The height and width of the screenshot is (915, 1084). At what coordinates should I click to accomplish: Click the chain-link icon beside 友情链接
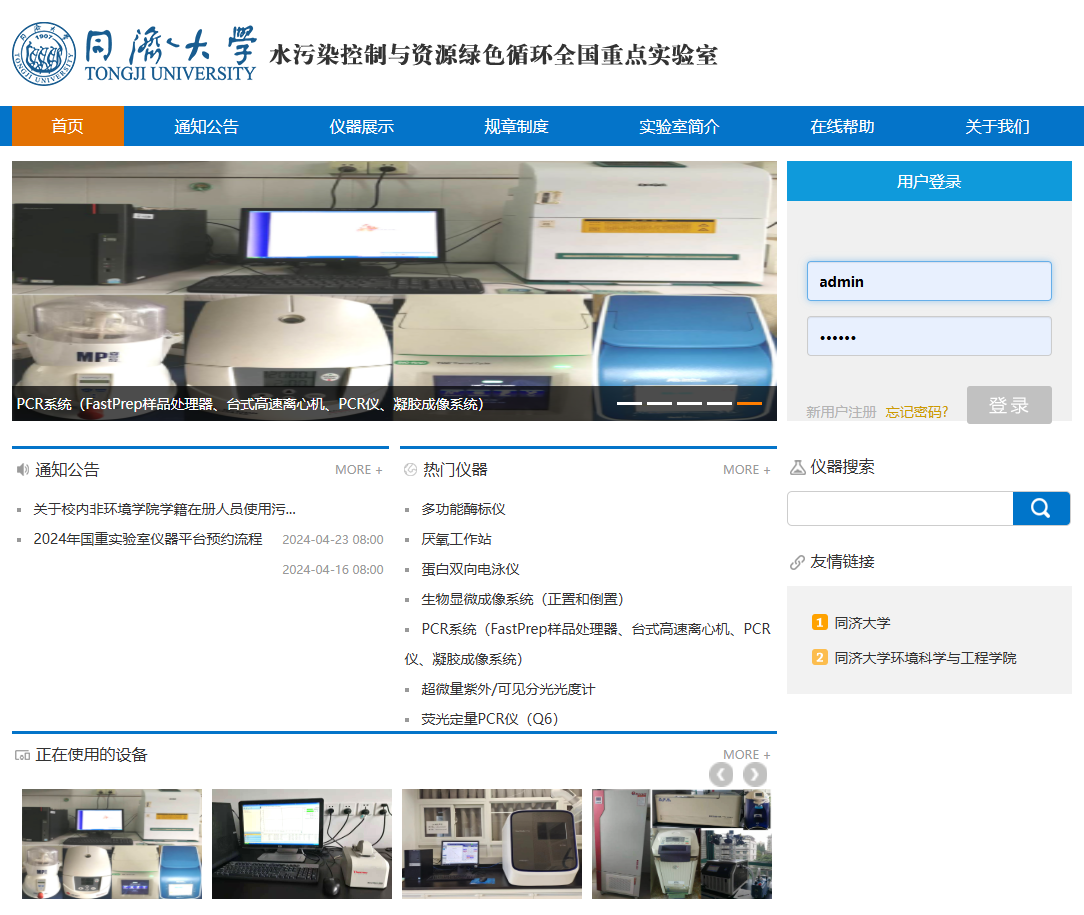click(797, 561)
